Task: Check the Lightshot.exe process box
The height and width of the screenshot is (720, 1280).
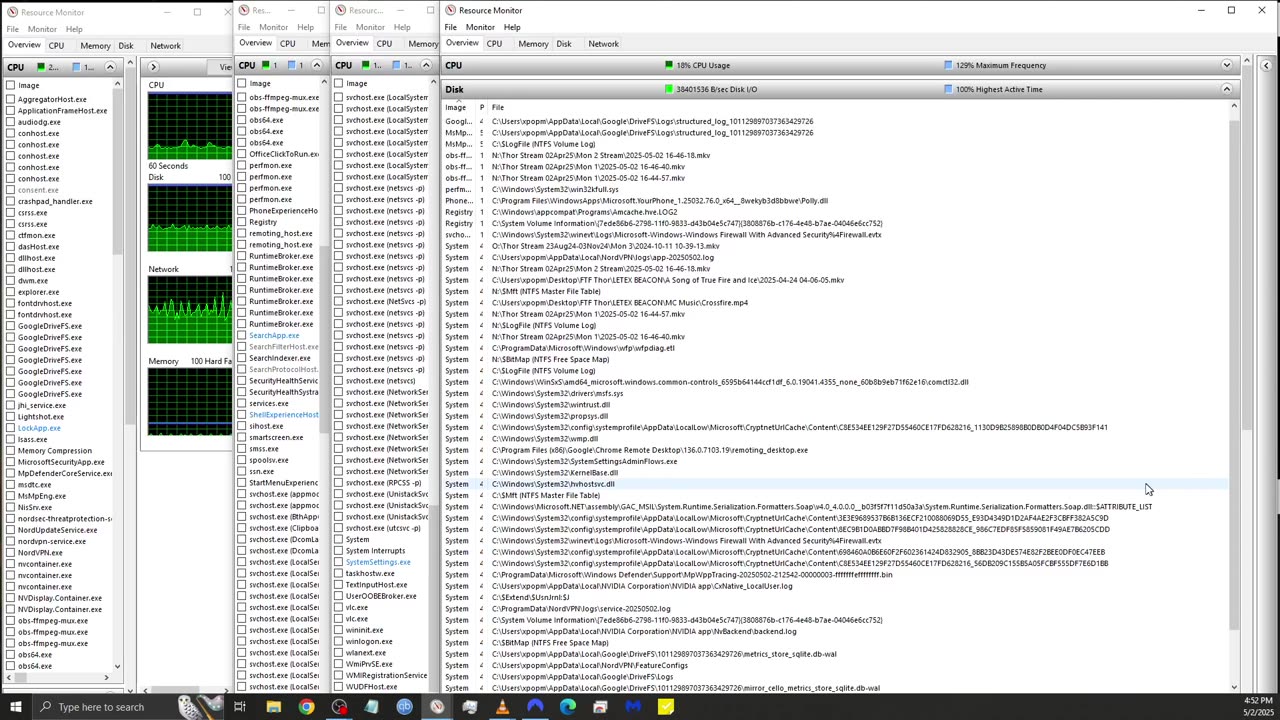Action: pyautogui.click(x=9, y=417)
